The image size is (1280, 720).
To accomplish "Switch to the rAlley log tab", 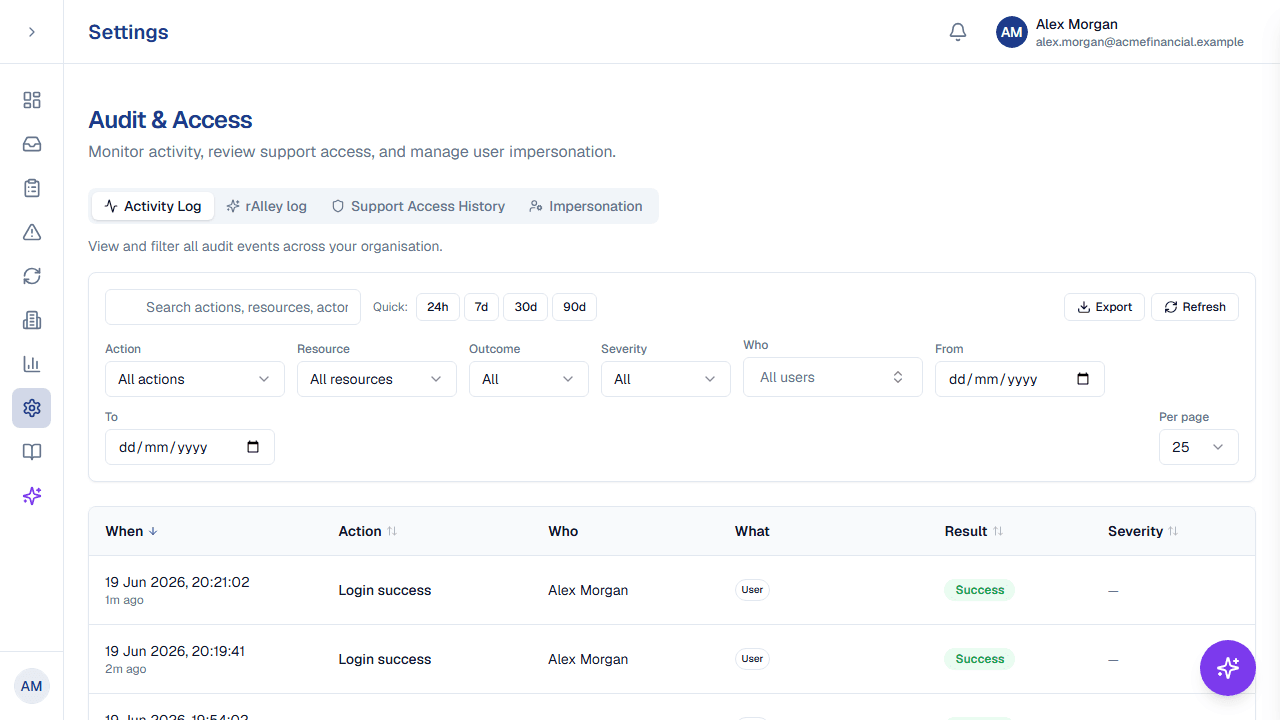I will click(x=266, y=206).
